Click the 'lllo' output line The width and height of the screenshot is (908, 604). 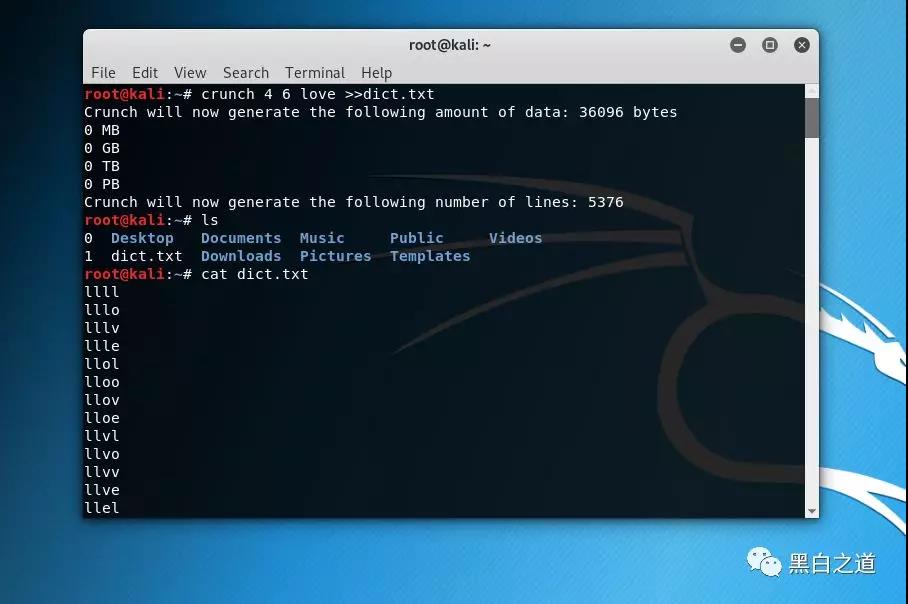click(x=102, y=310)
